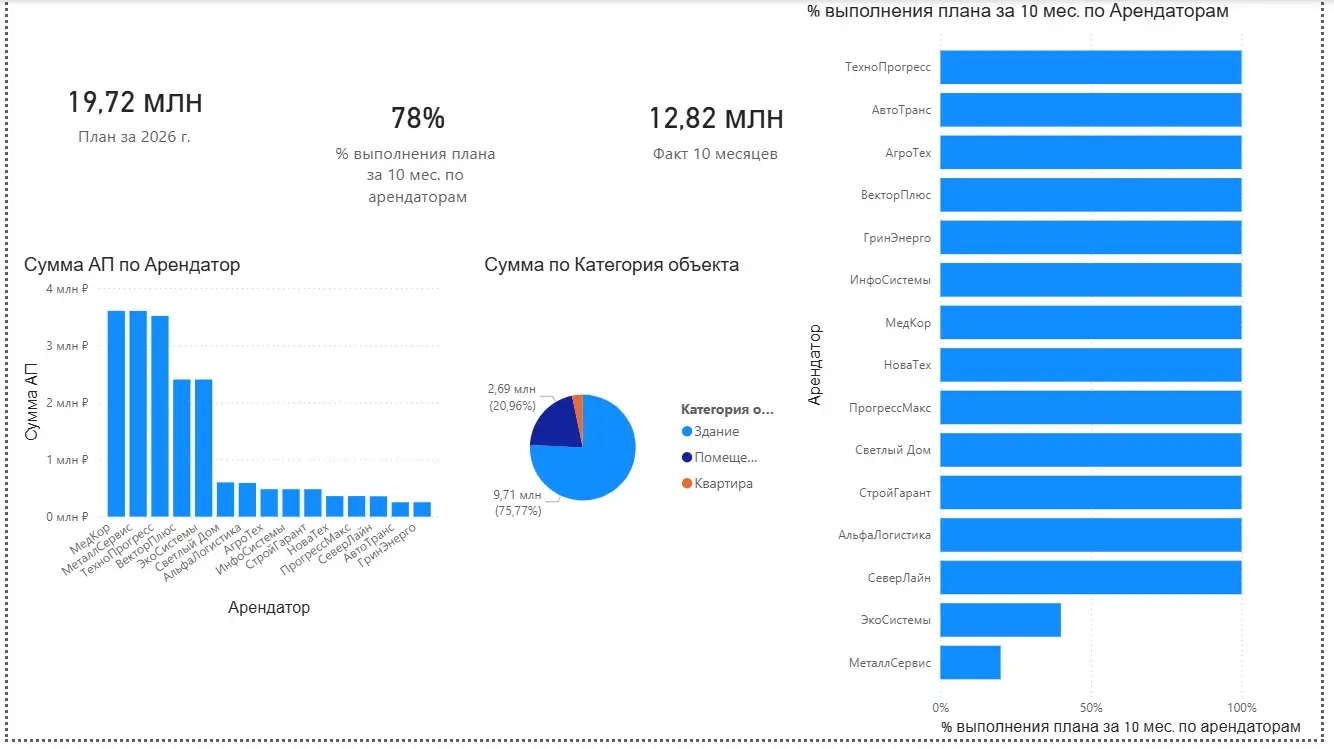Click the '50%' x-axis tick label
1334x749 pixels.
(1091, 706)
